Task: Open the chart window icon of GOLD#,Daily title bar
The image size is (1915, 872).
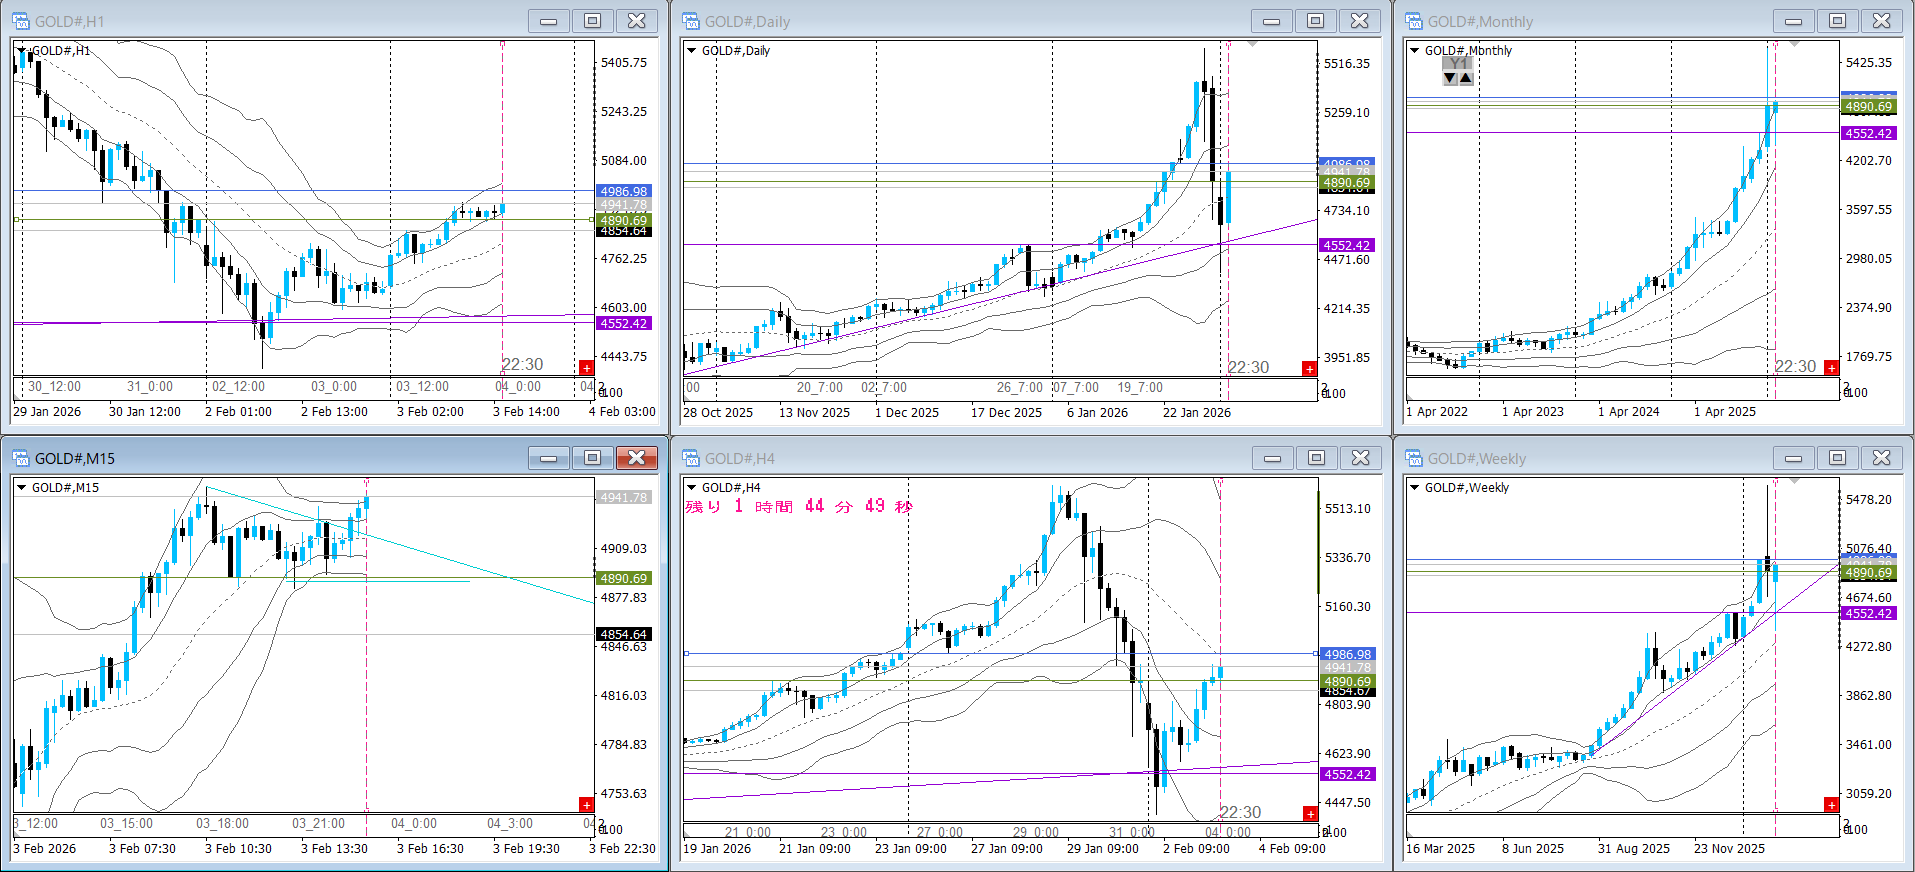Action: pyautogui.click(x=690, y=21)
